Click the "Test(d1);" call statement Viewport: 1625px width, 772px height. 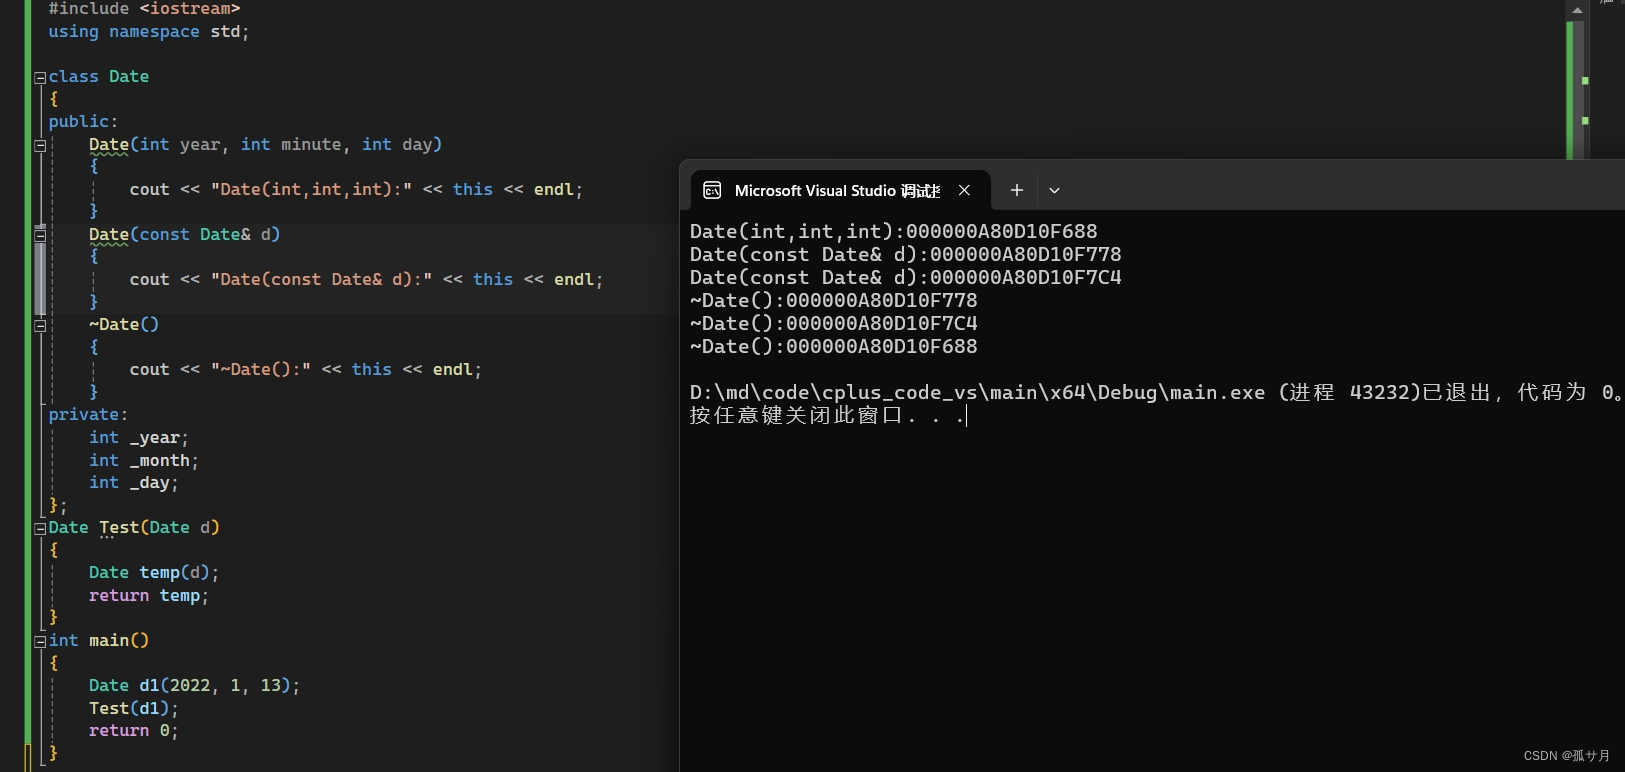coord(134,709)
